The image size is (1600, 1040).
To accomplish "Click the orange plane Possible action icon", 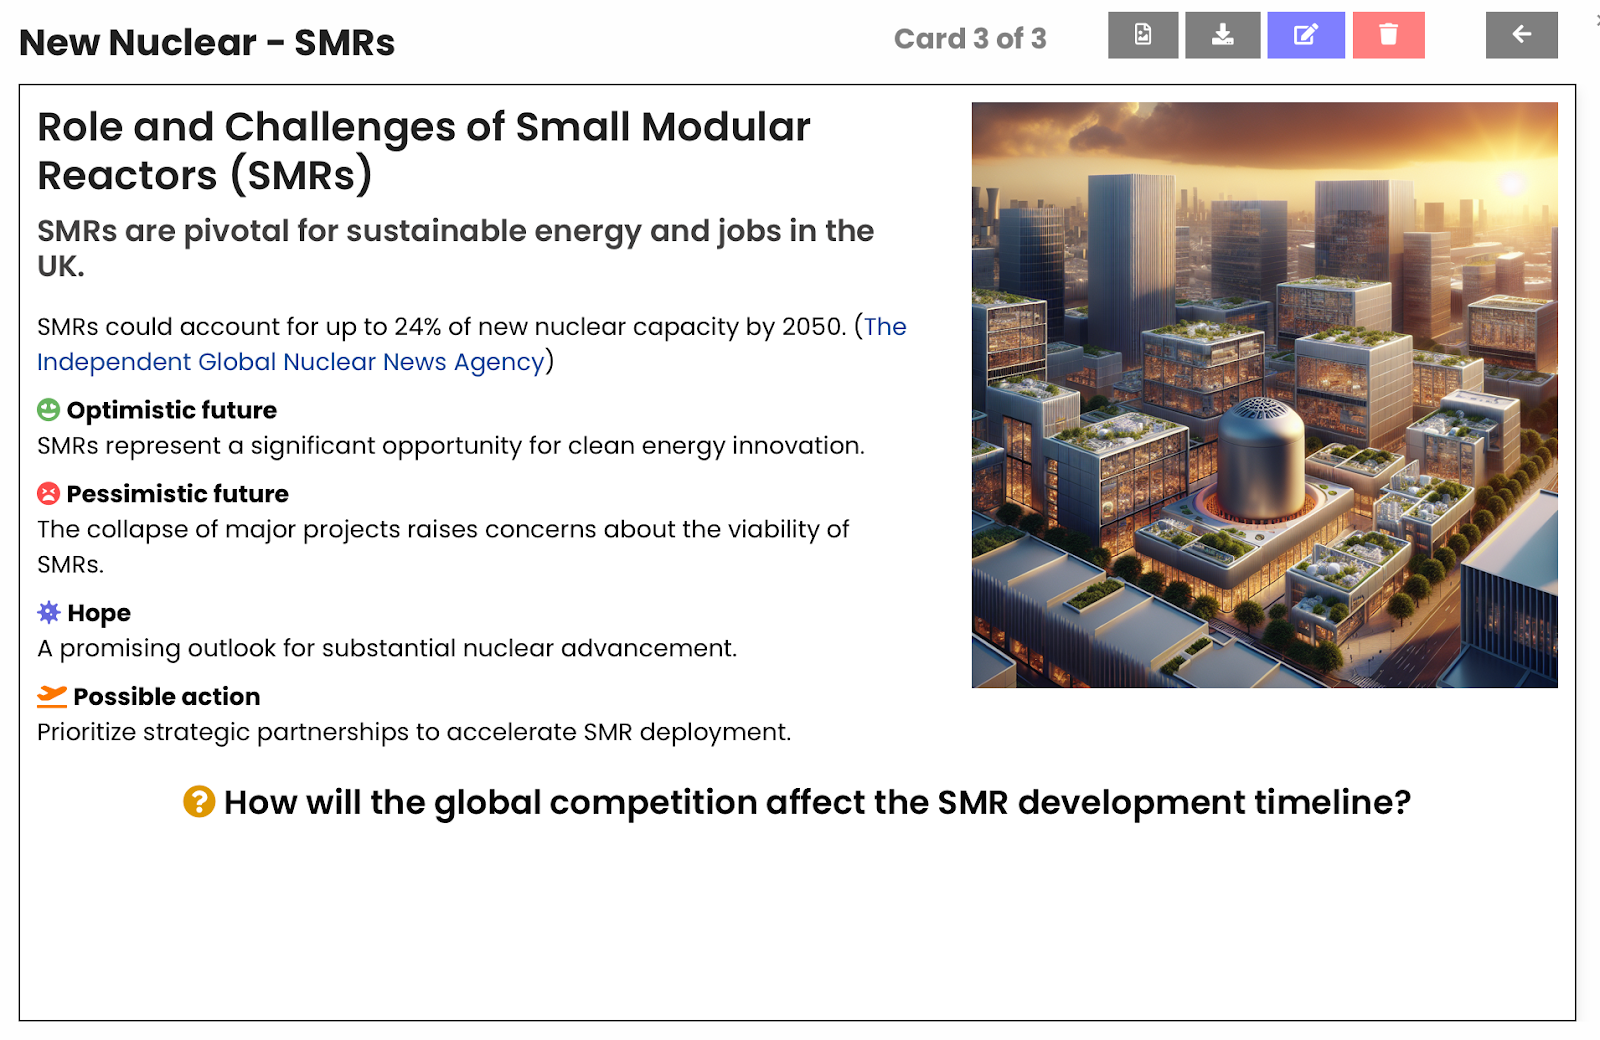I will click(51, 696).
